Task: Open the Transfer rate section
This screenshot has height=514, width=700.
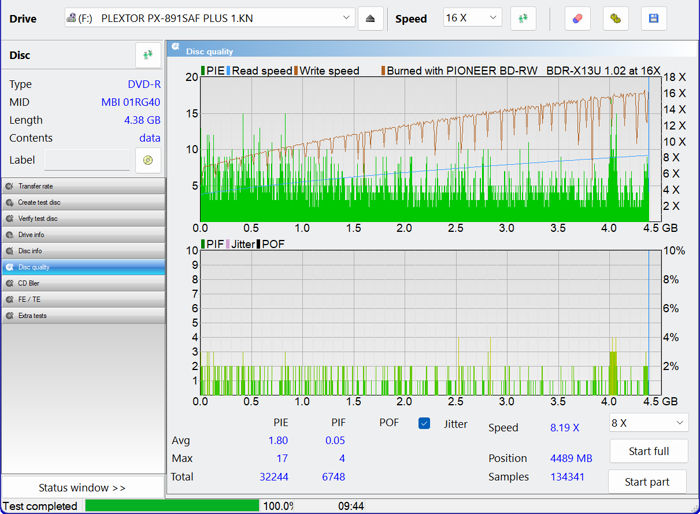Action: pos(83,186)
